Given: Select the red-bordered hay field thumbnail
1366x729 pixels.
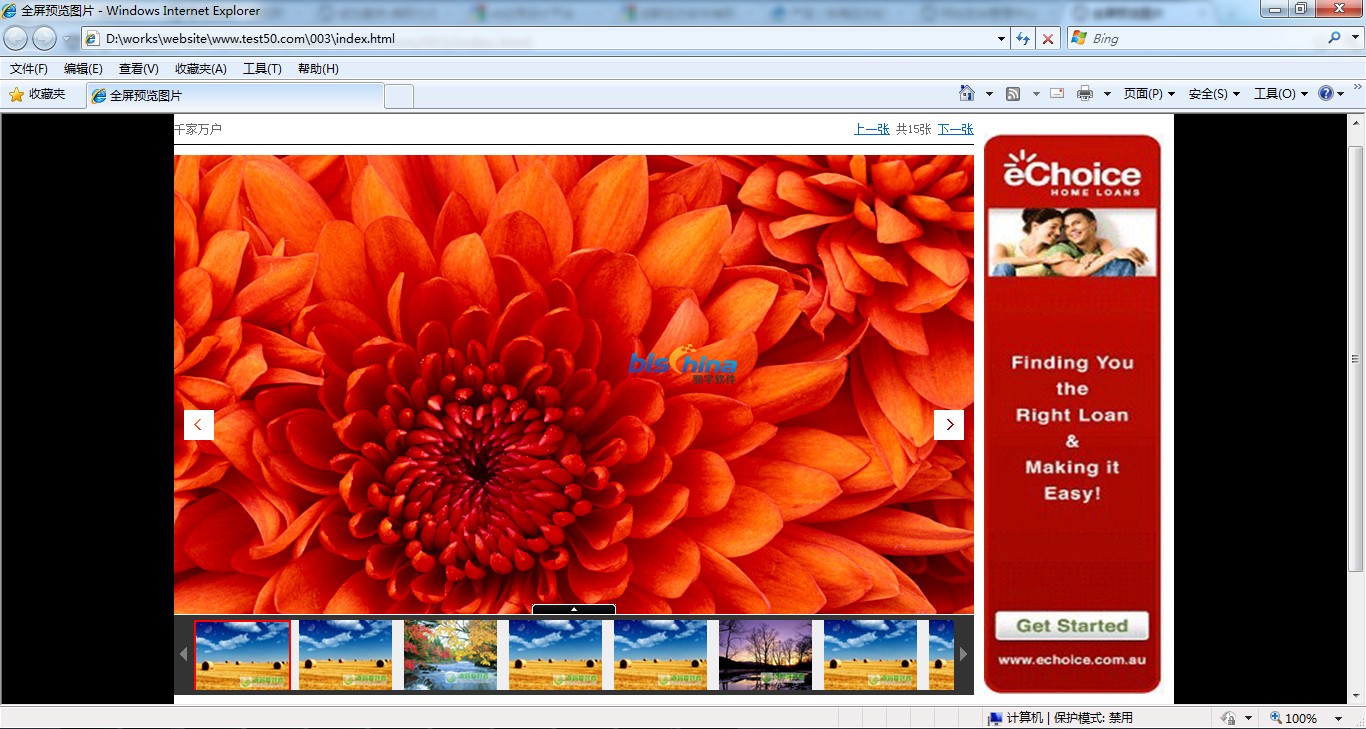Looking at the screenshot, I should (243, 655).
